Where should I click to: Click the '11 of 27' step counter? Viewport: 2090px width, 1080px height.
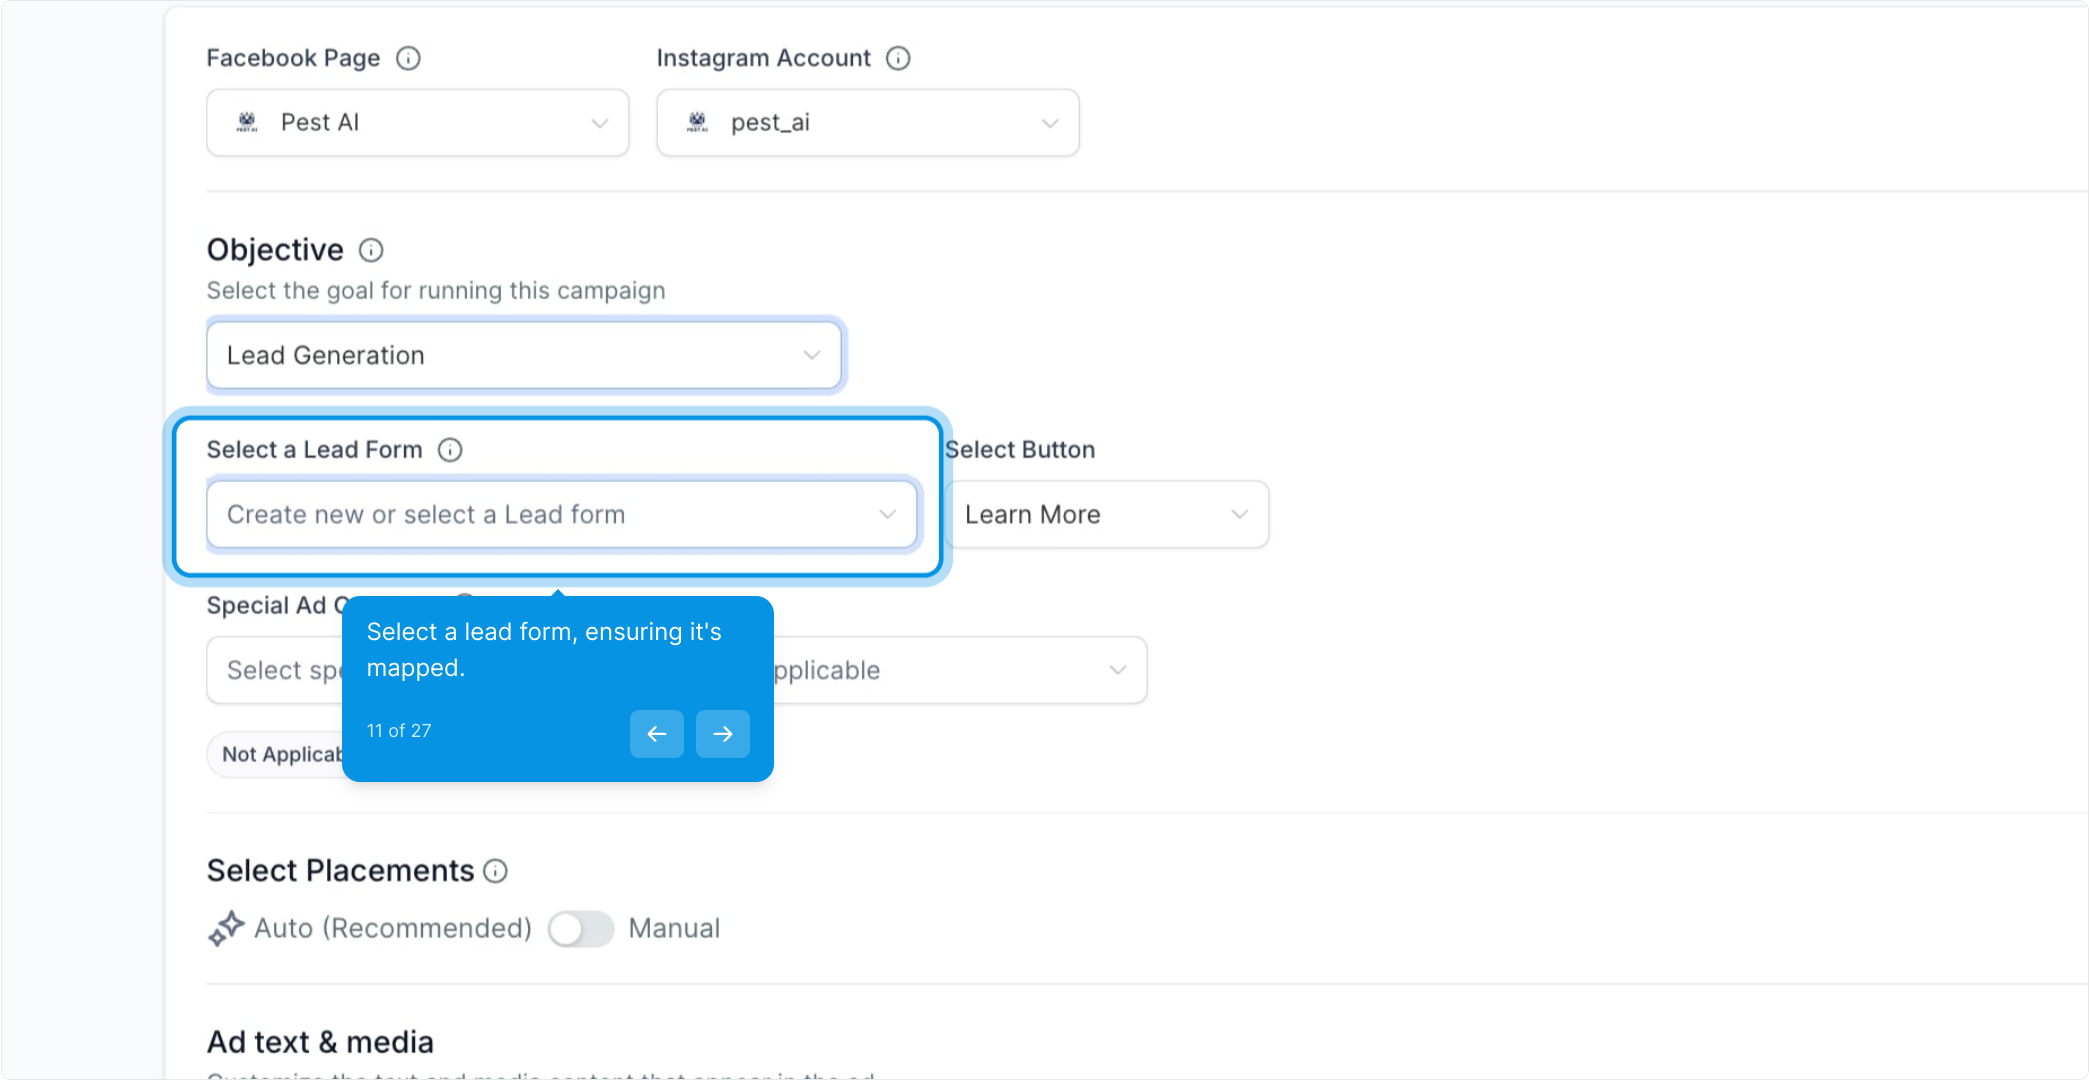coord(399,731)
